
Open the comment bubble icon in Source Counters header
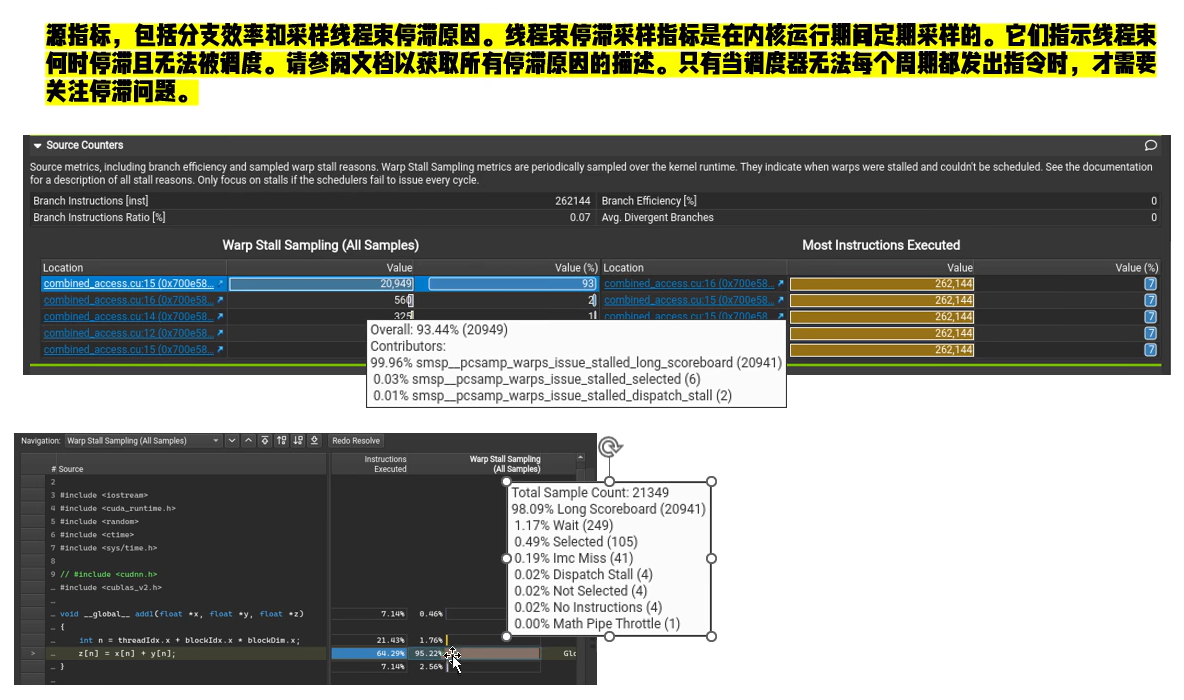(x=1150, y=145)
